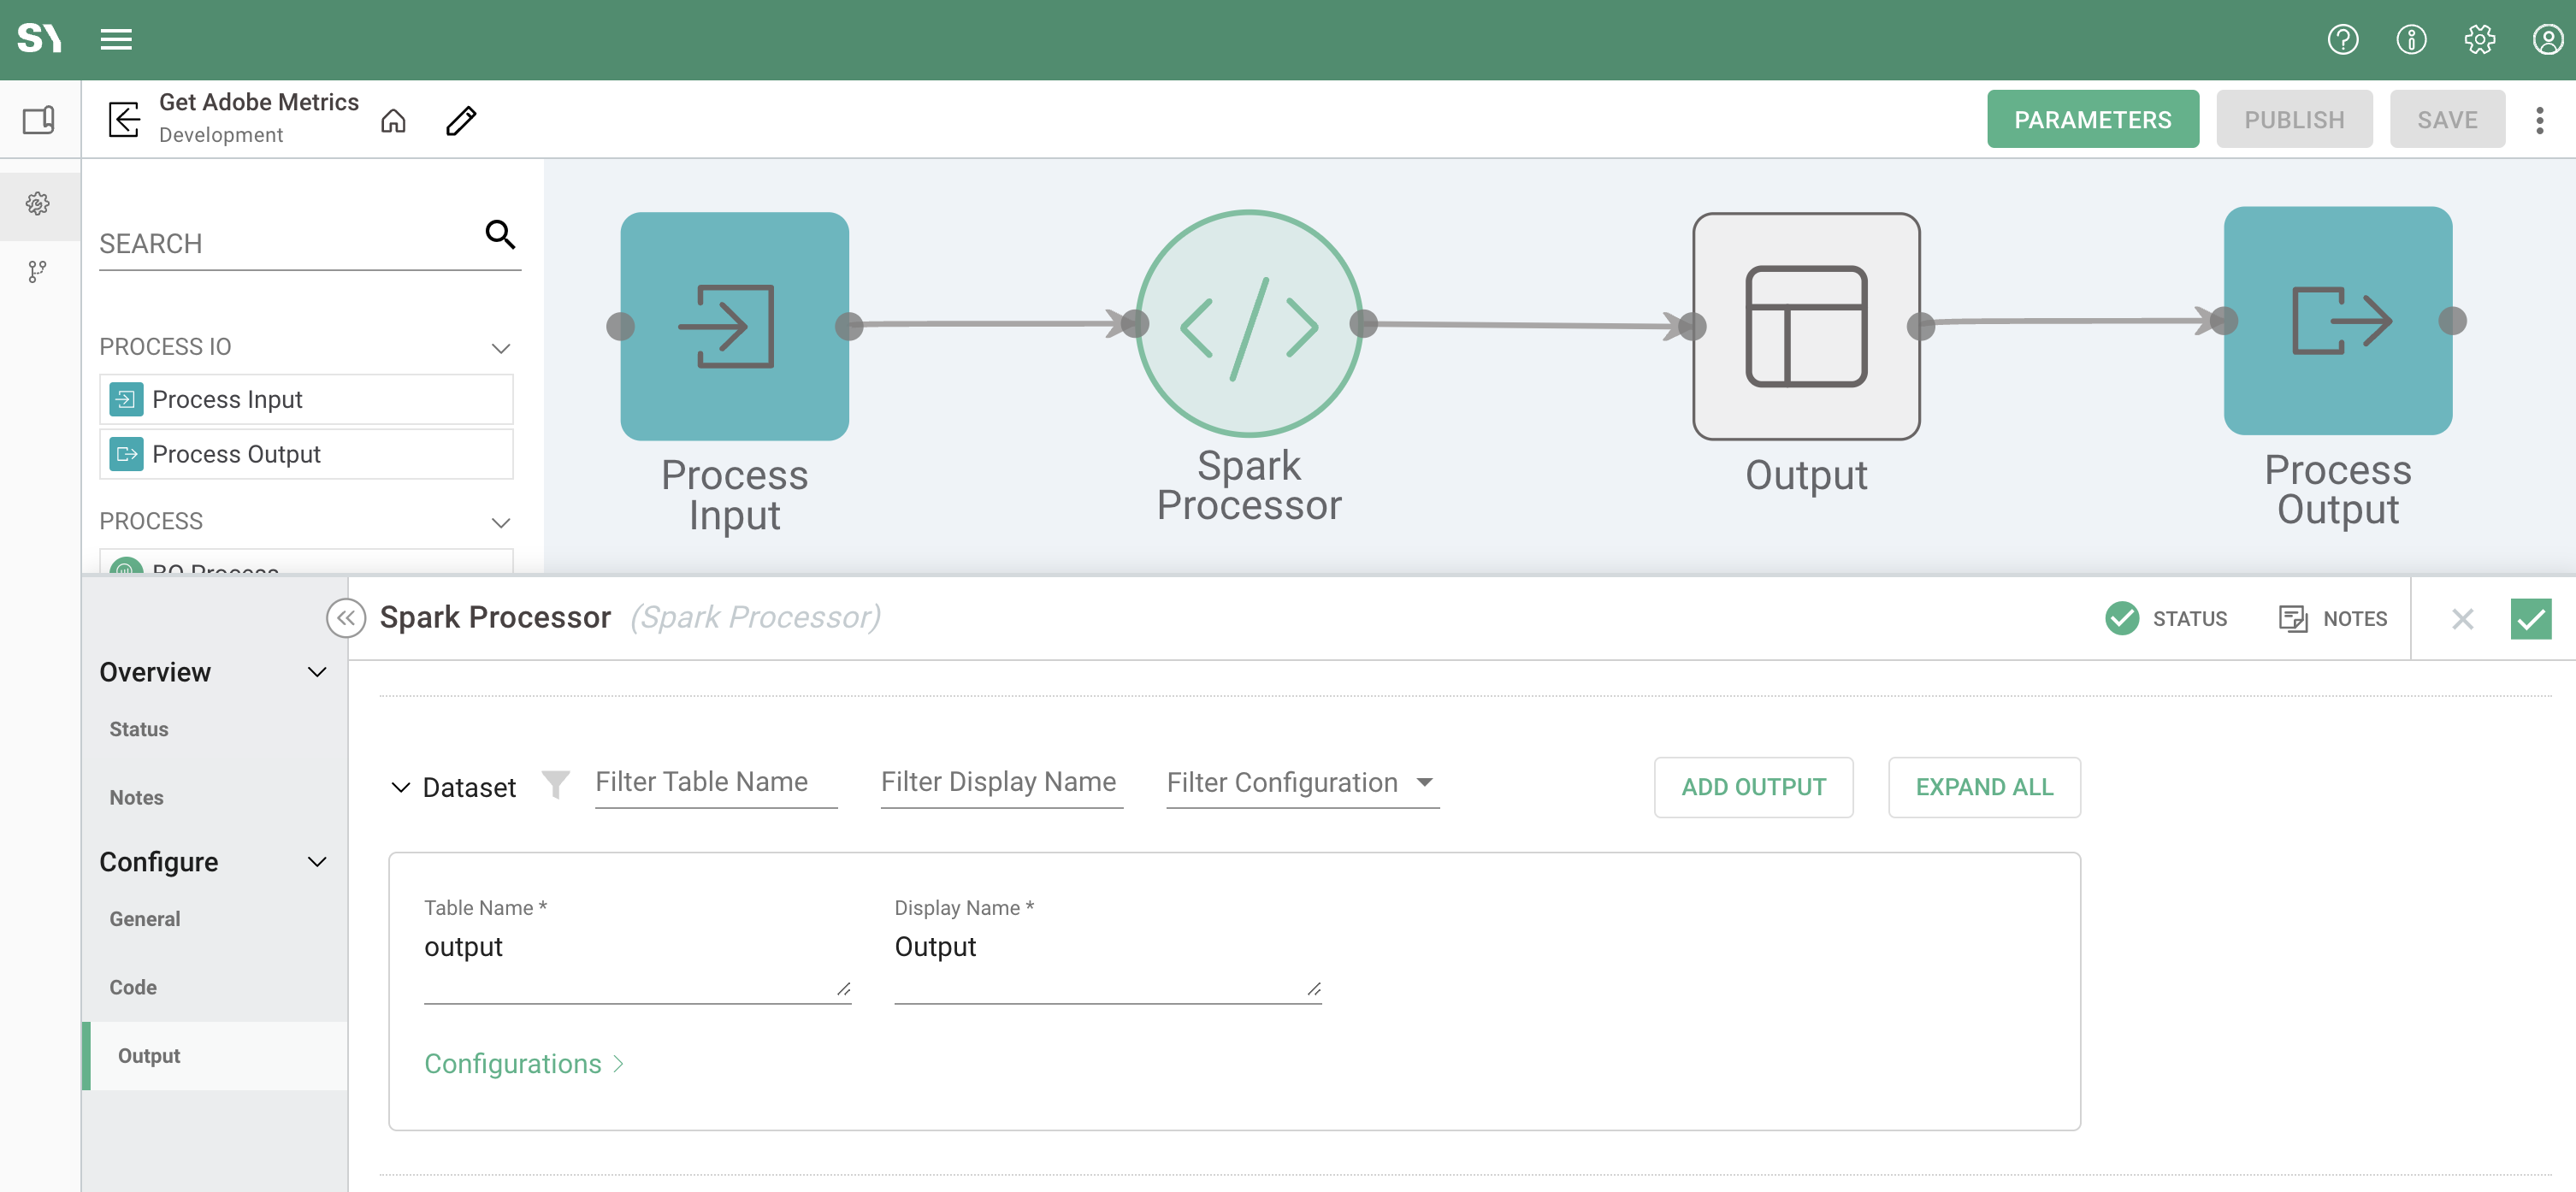Click the back arrow exit icon

pyautogui.click(x=124, y=120)
